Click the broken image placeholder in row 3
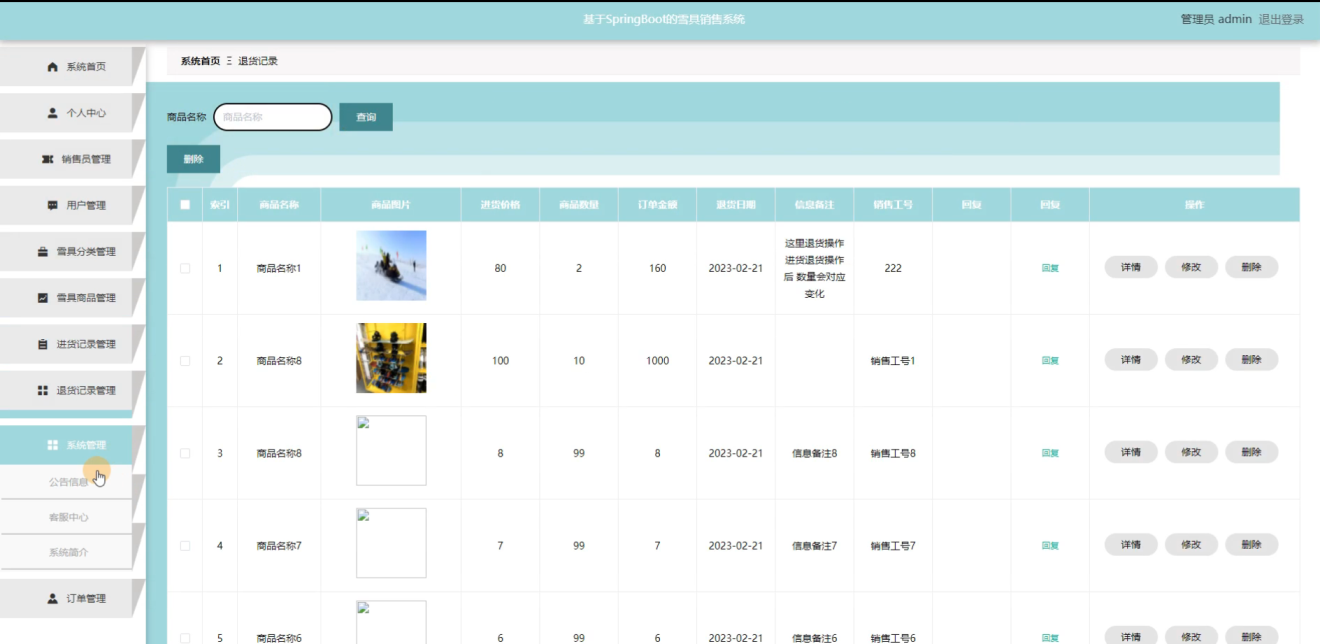Screen dimensions: 1320x644 click(391, 450)
